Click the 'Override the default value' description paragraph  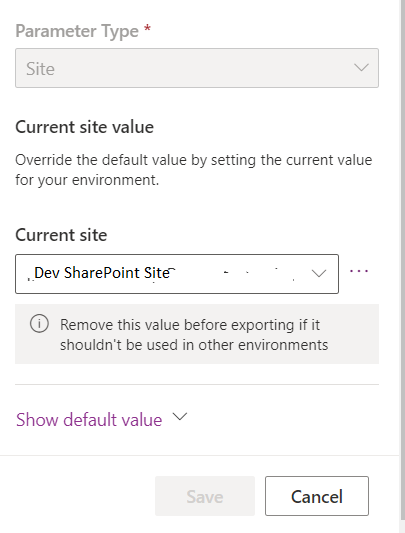click(194, 170)
